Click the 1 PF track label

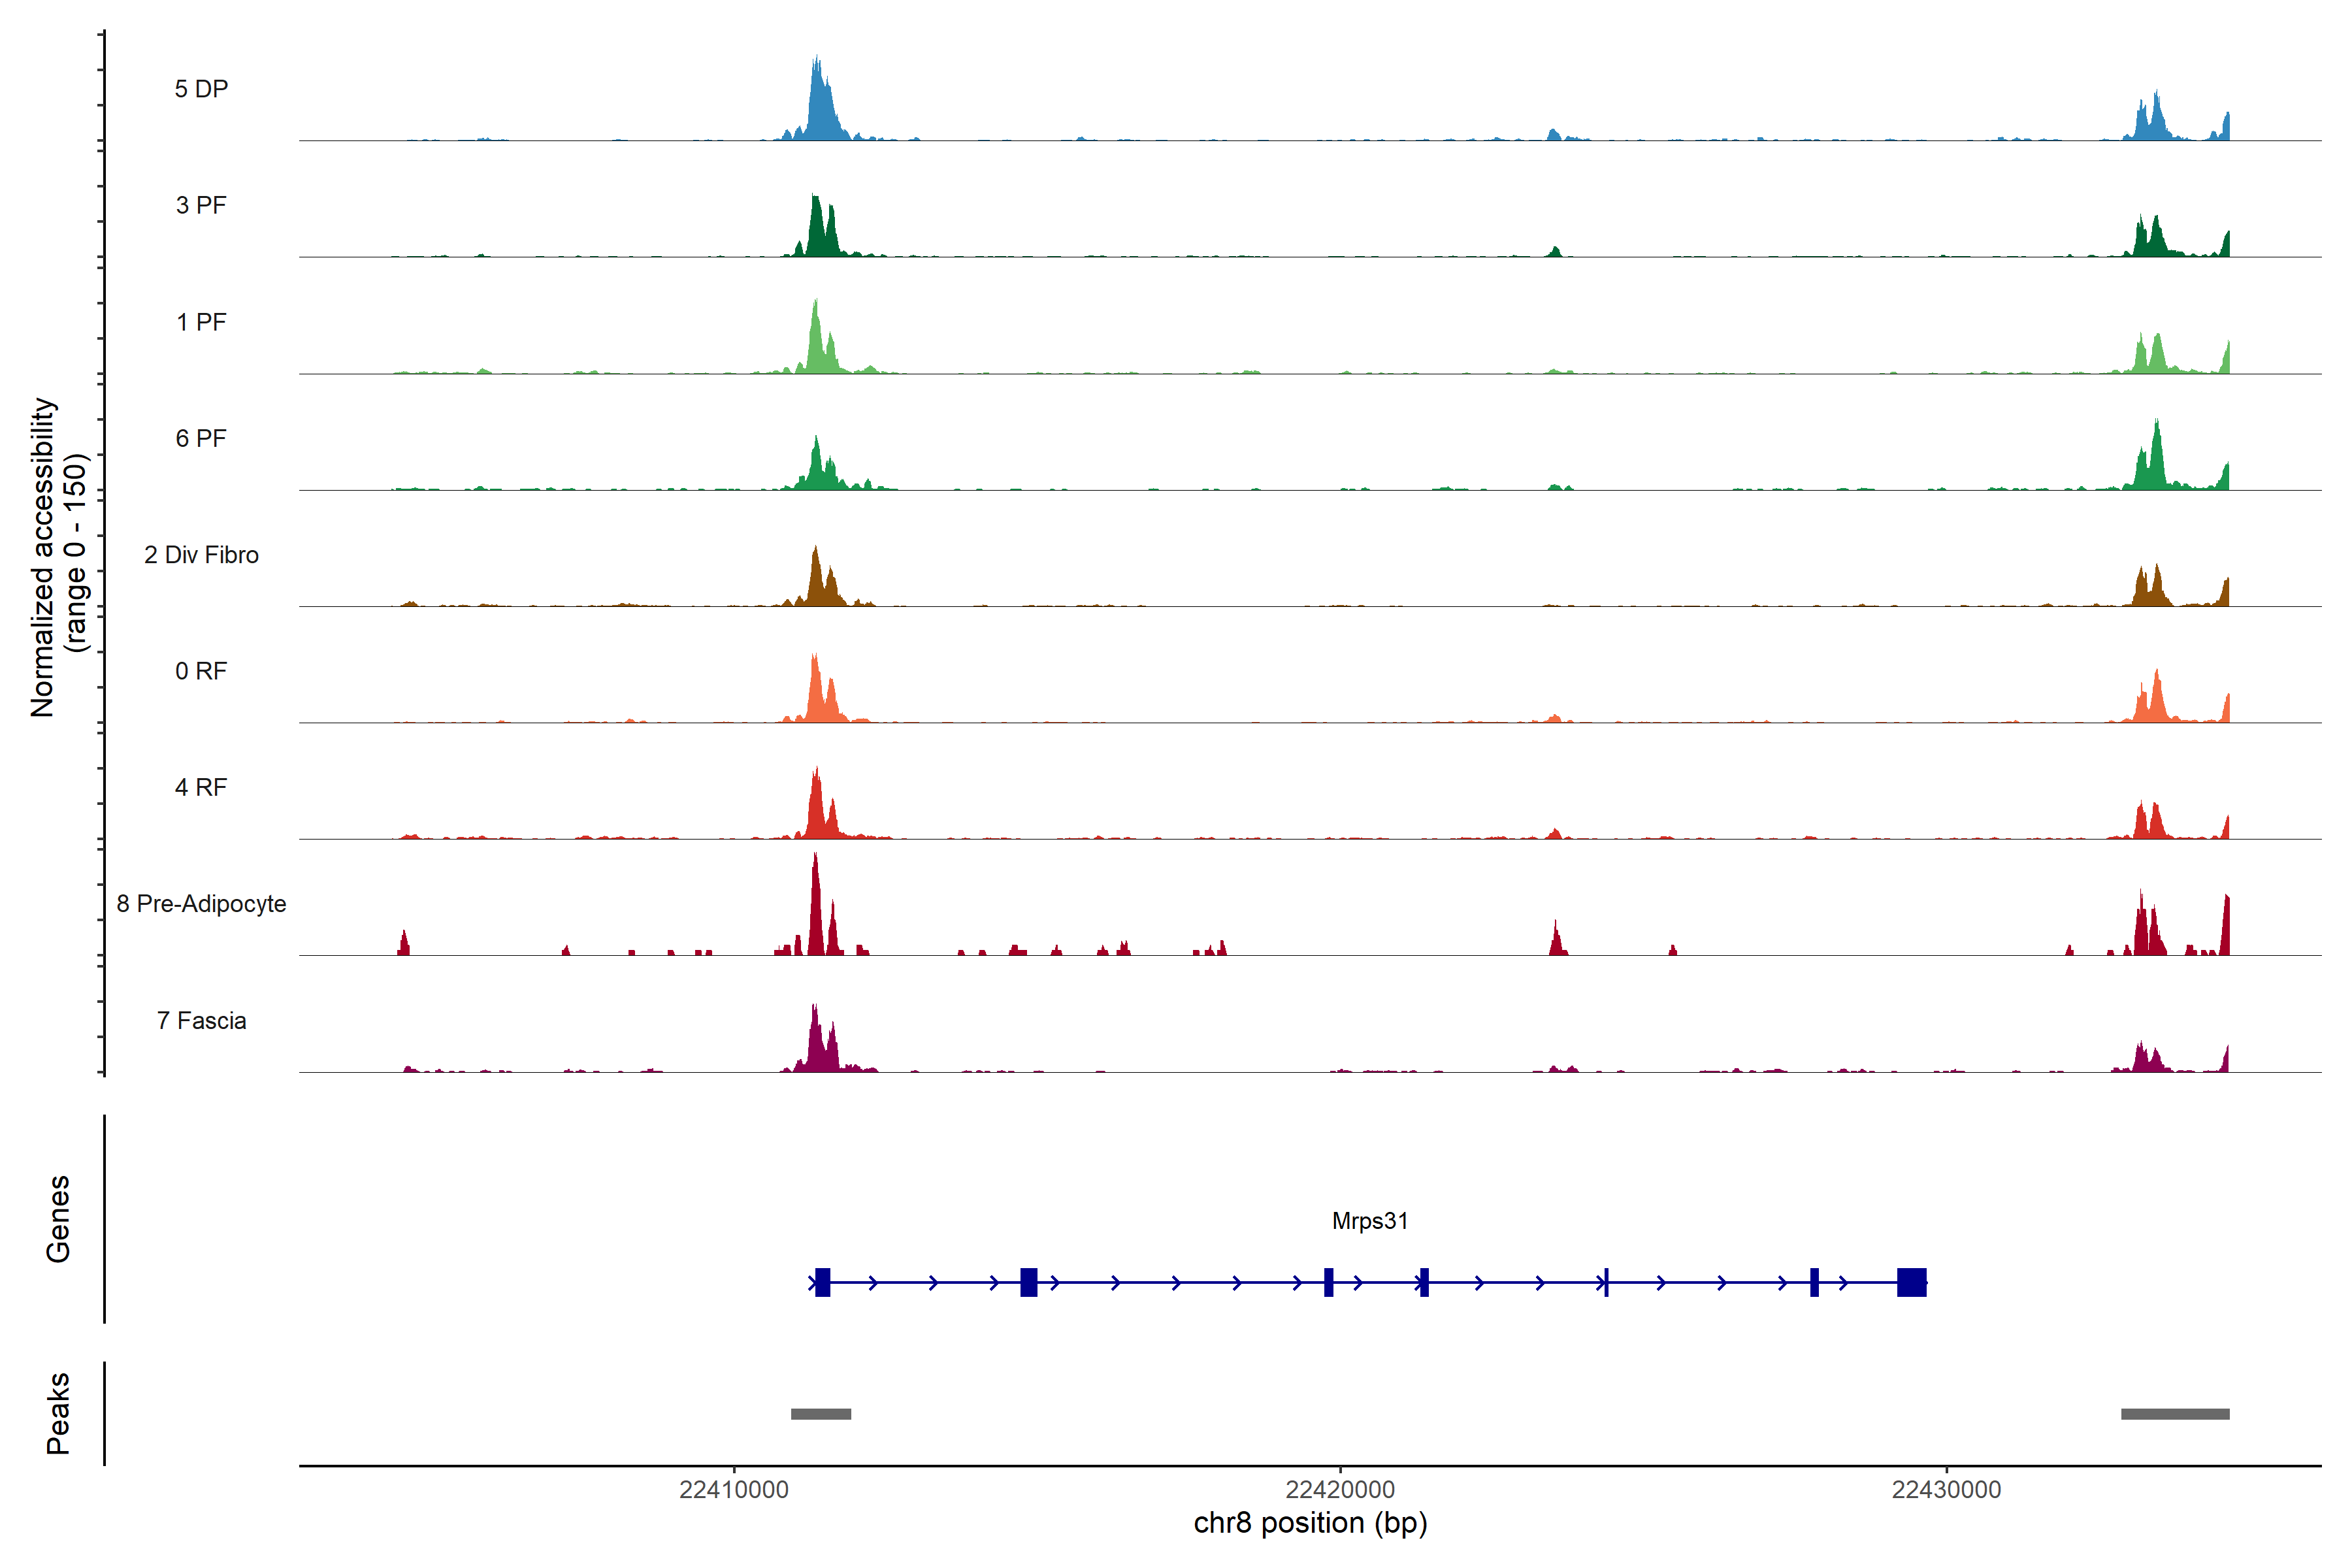pyautogui.click(x=201, y=322)
